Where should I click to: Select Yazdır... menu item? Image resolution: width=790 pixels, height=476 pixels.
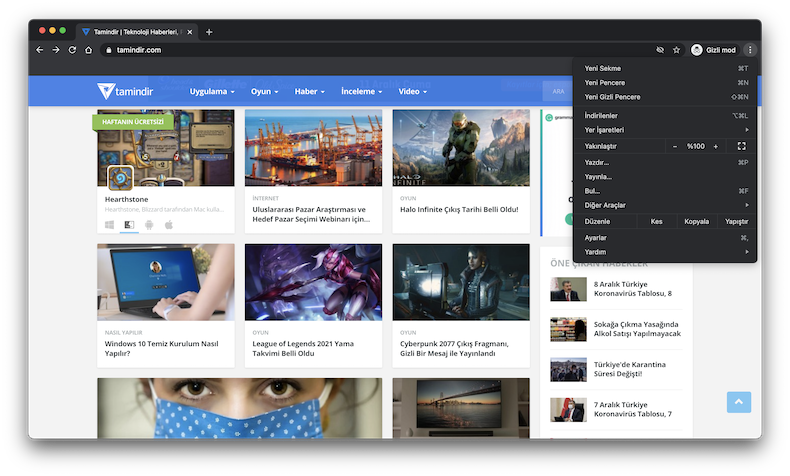[665, 162]
